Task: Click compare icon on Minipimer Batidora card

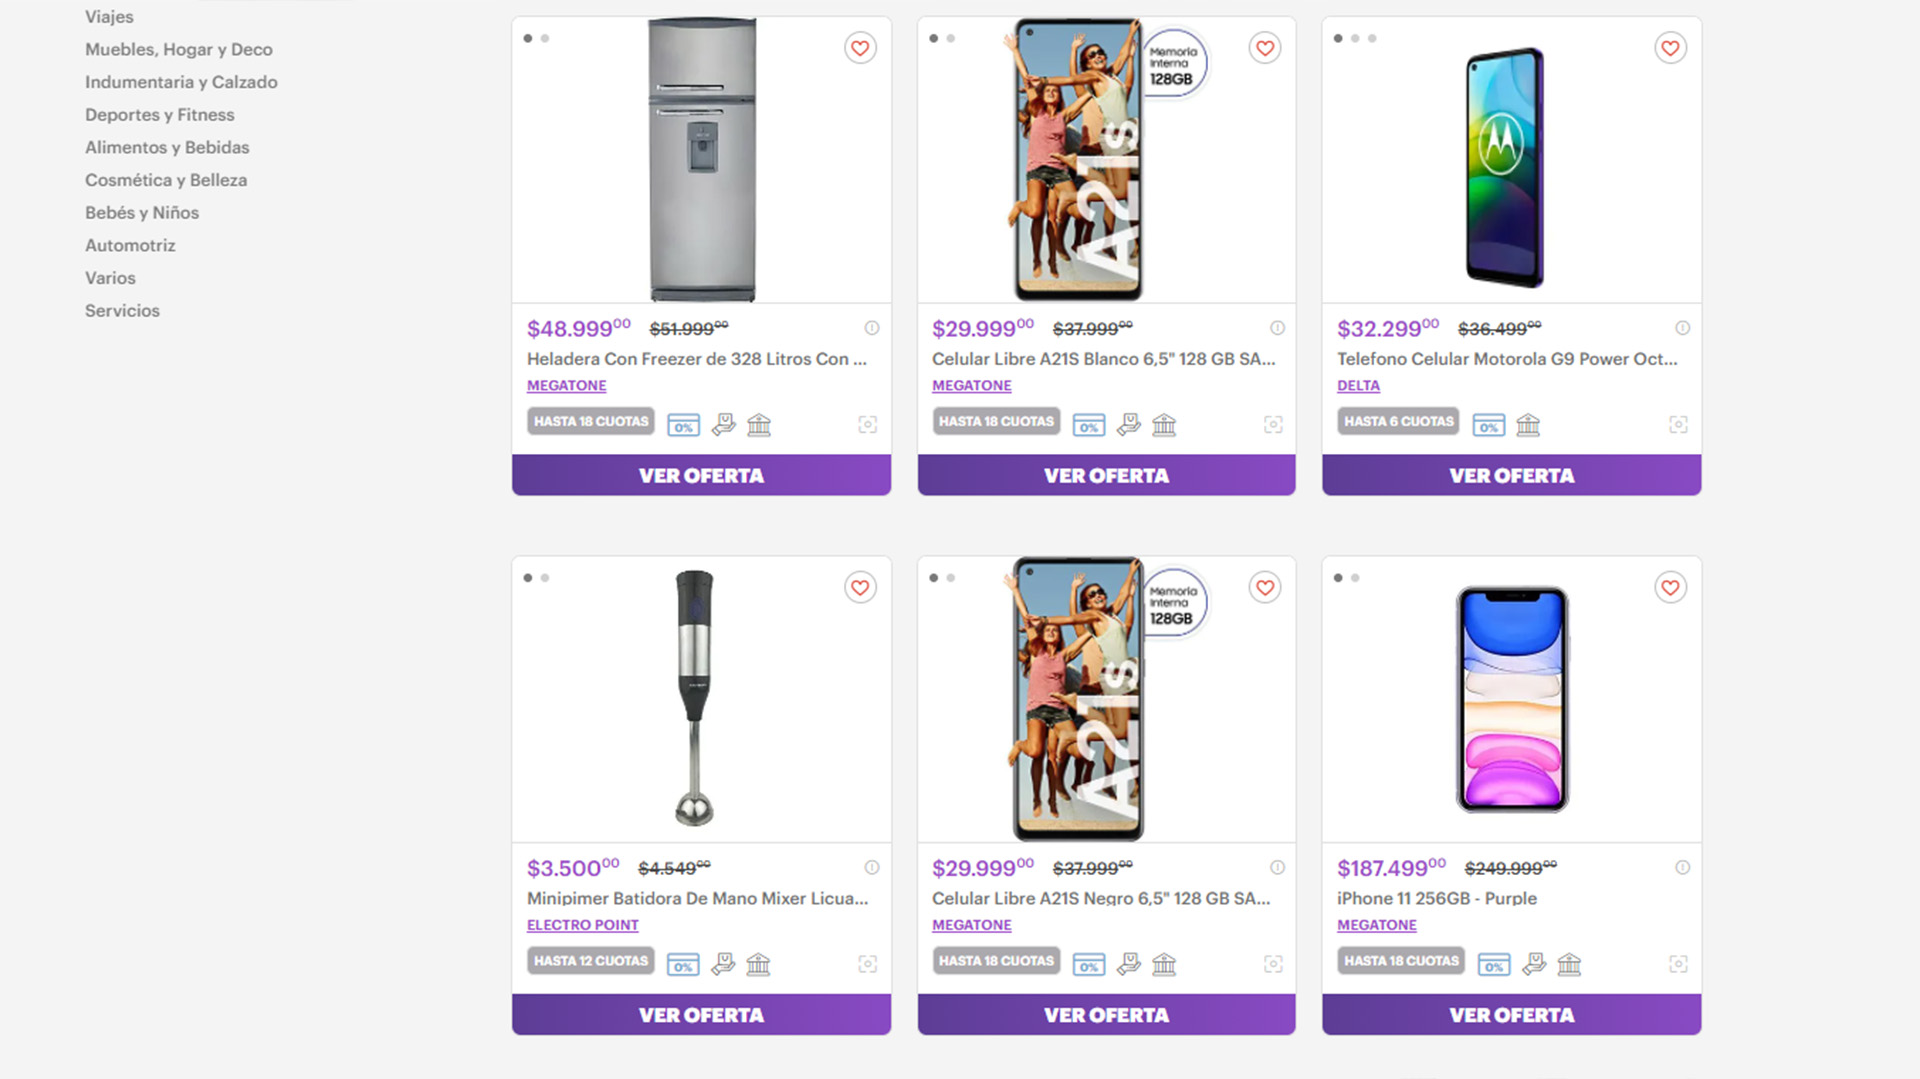Action: point(868,964)
